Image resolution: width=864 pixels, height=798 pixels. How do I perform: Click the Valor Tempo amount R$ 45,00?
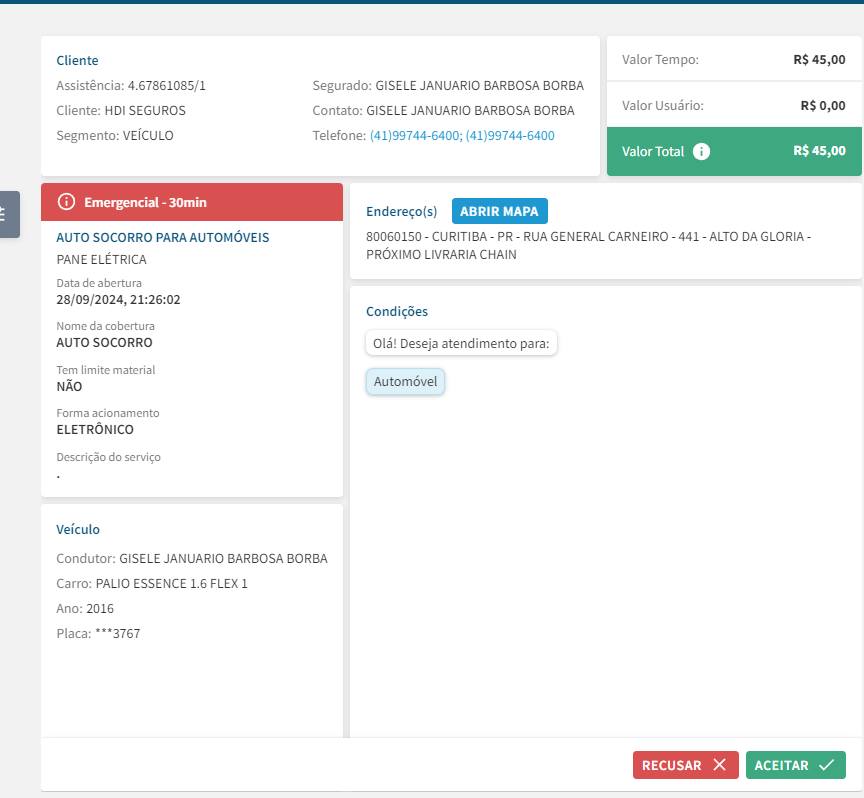[819, 60]
